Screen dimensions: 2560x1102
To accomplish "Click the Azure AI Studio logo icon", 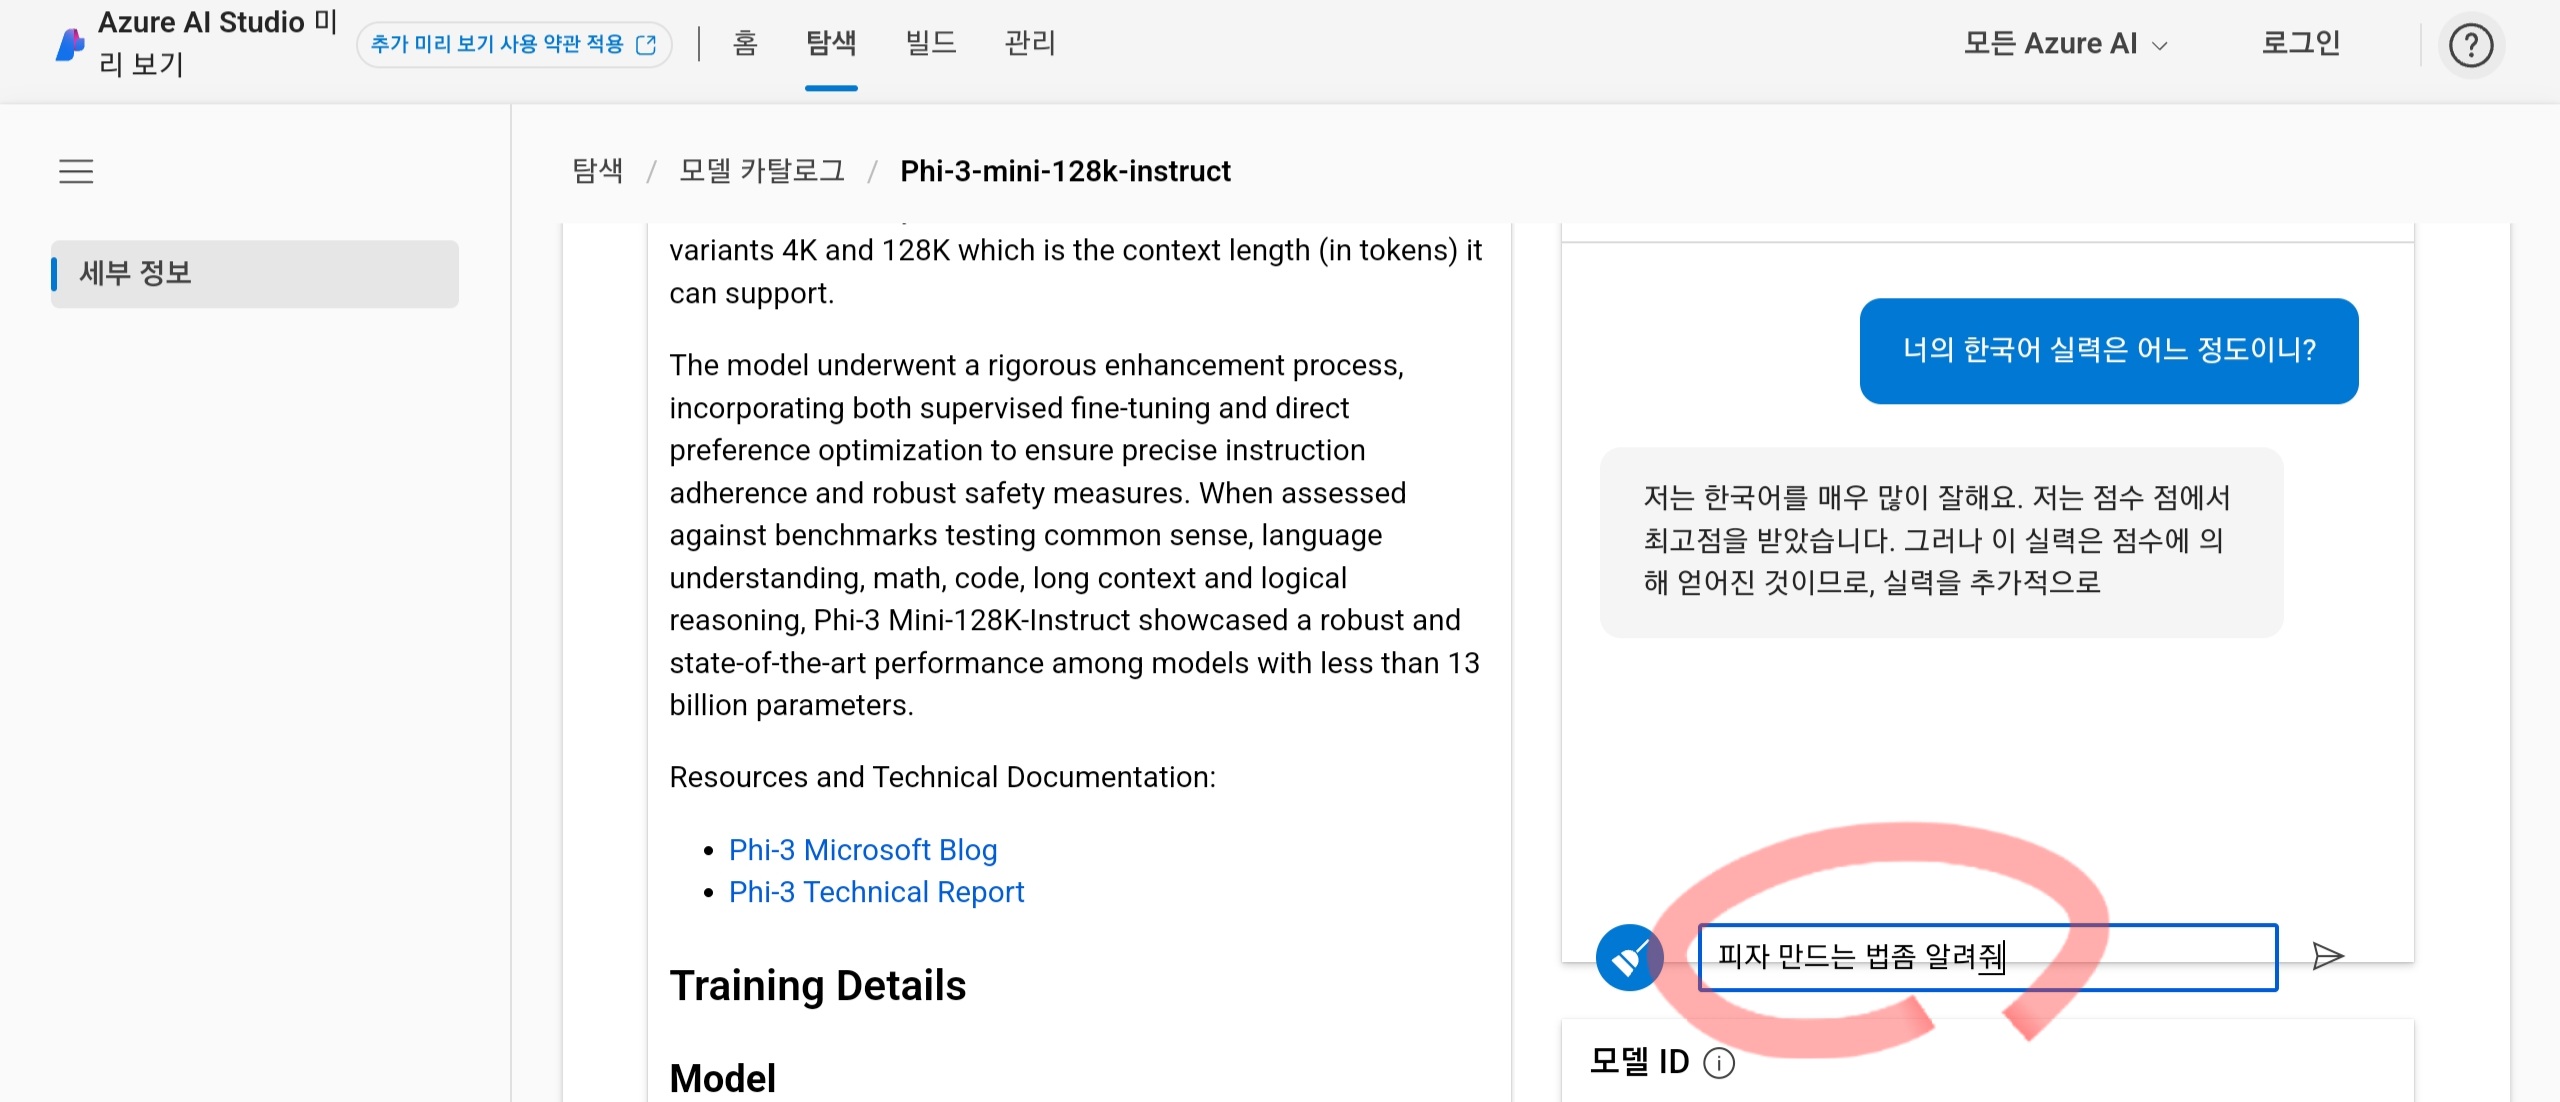I will 70,45.
